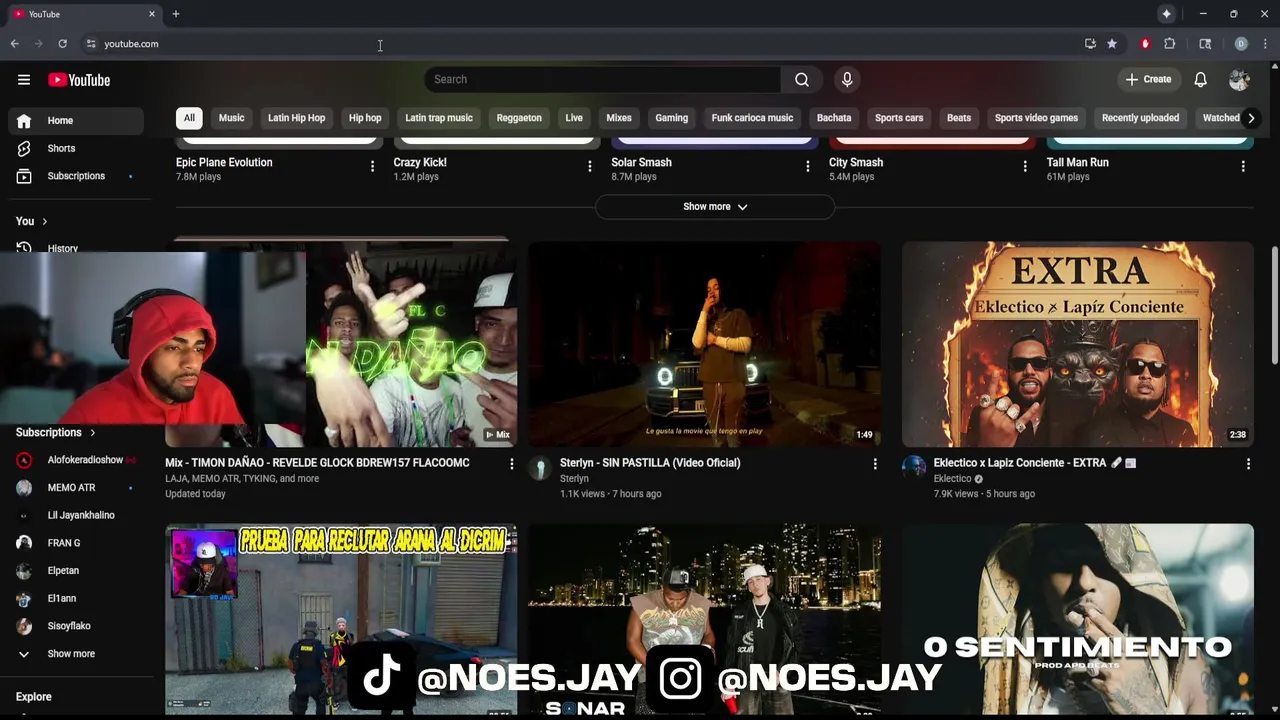Open options for Crazy Kick!

[590, 166]
